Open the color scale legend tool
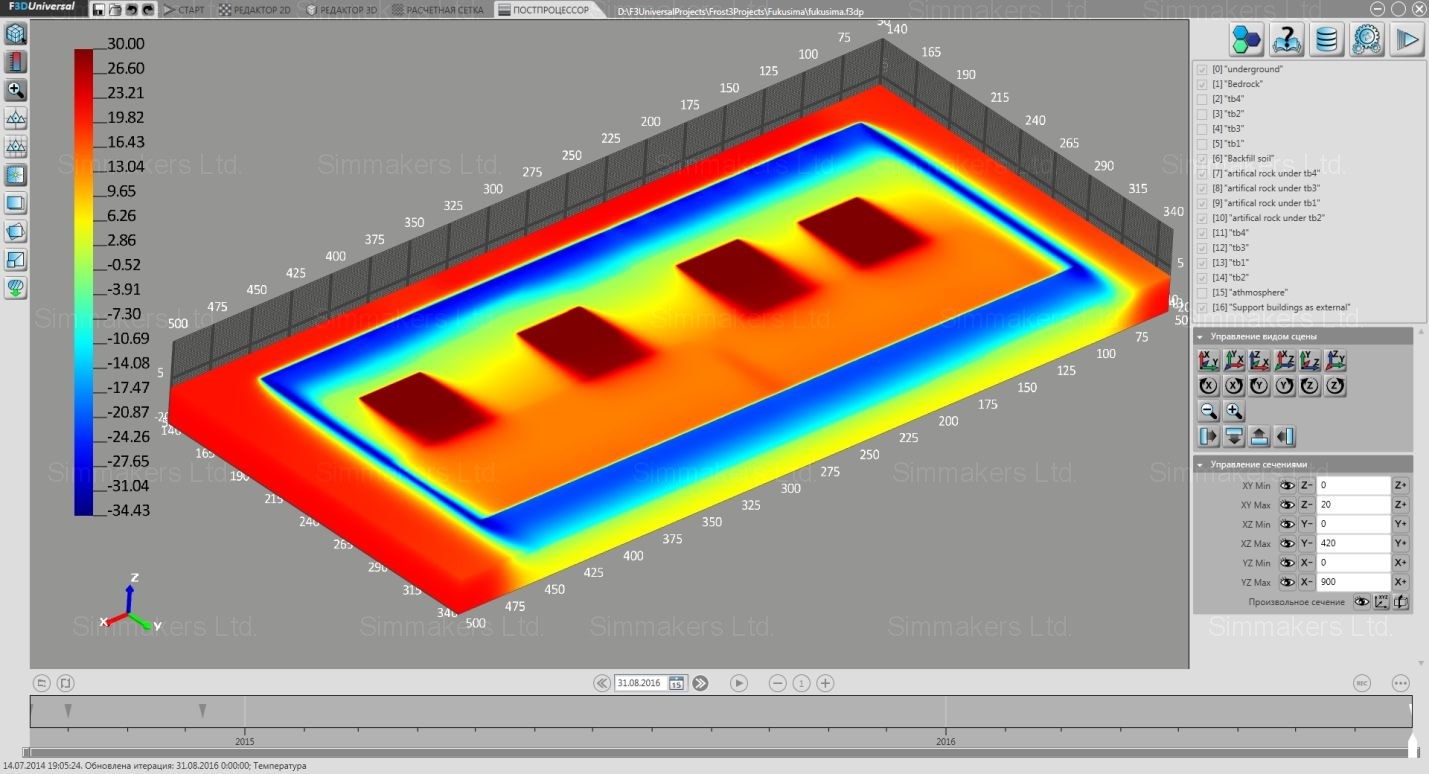 [x=16, y=62]
